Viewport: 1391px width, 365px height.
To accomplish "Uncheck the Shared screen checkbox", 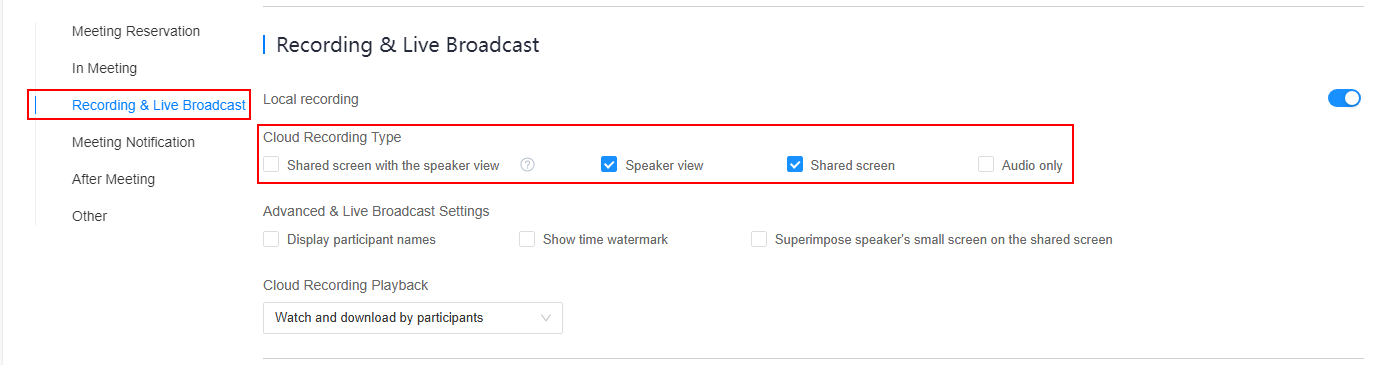I will [795, 165].
